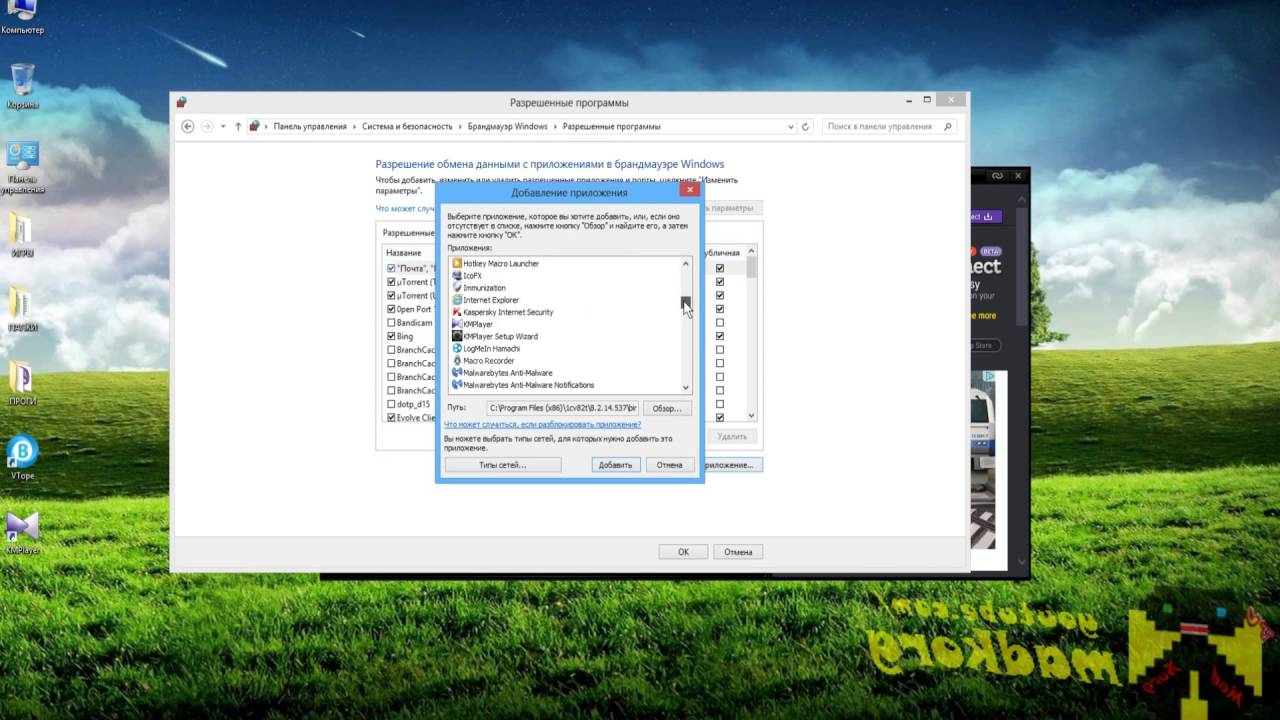The width and height of the screenshot is (1280, 720).
Task: Toggle the Evolve Client checkbox
Action: click(391, 418)
